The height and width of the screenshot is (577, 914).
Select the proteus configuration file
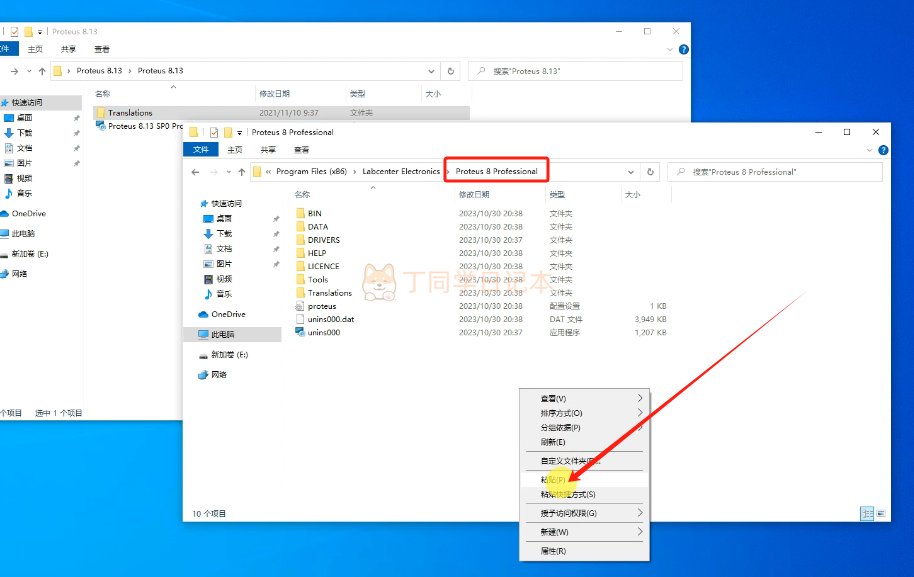click(321, 306)
